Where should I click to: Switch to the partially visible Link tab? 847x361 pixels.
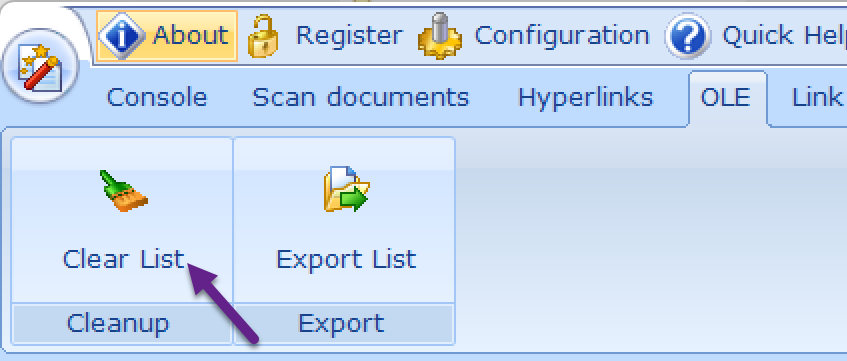817,98
